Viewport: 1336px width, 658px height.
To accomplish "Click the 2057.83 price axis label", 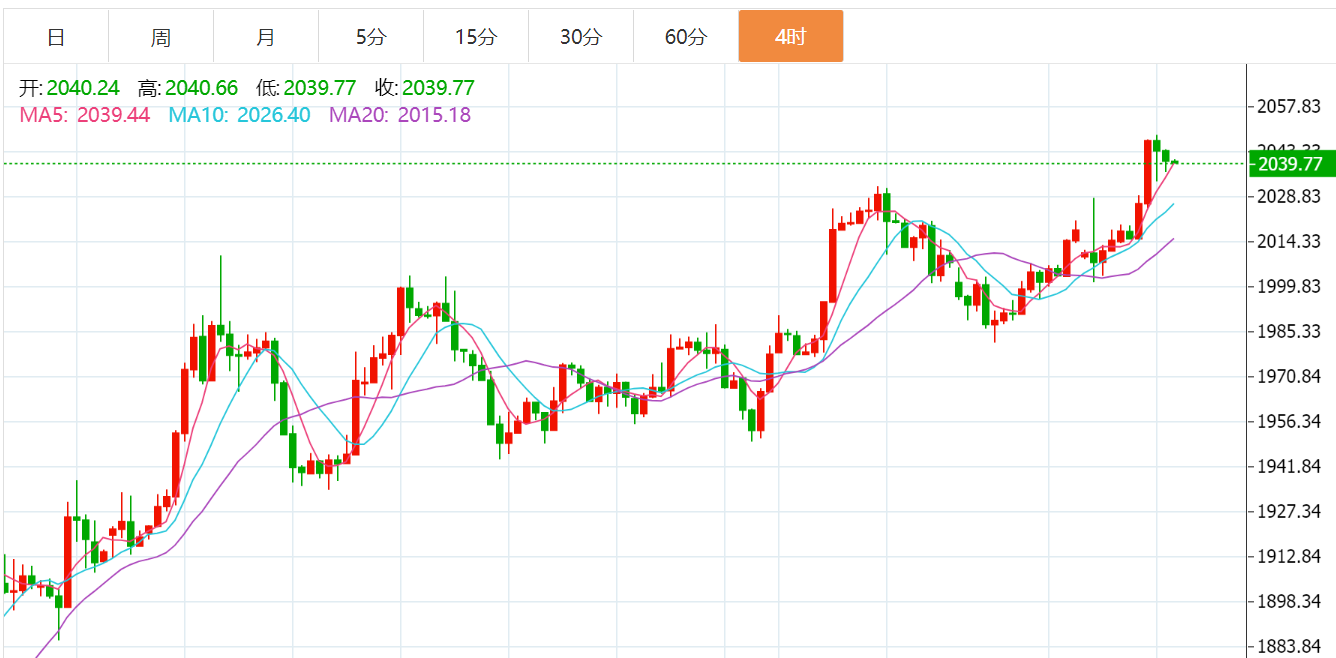I will point(1291,106).
